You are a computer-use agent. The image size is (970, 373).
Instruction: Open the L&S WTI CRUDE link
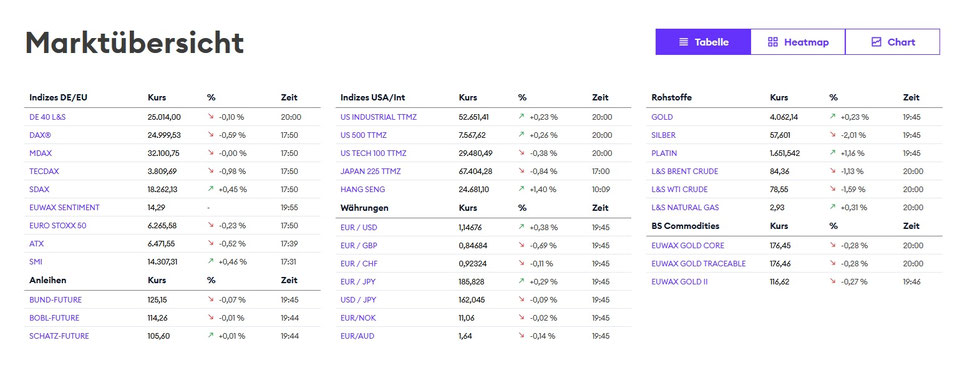coord(679,189)
